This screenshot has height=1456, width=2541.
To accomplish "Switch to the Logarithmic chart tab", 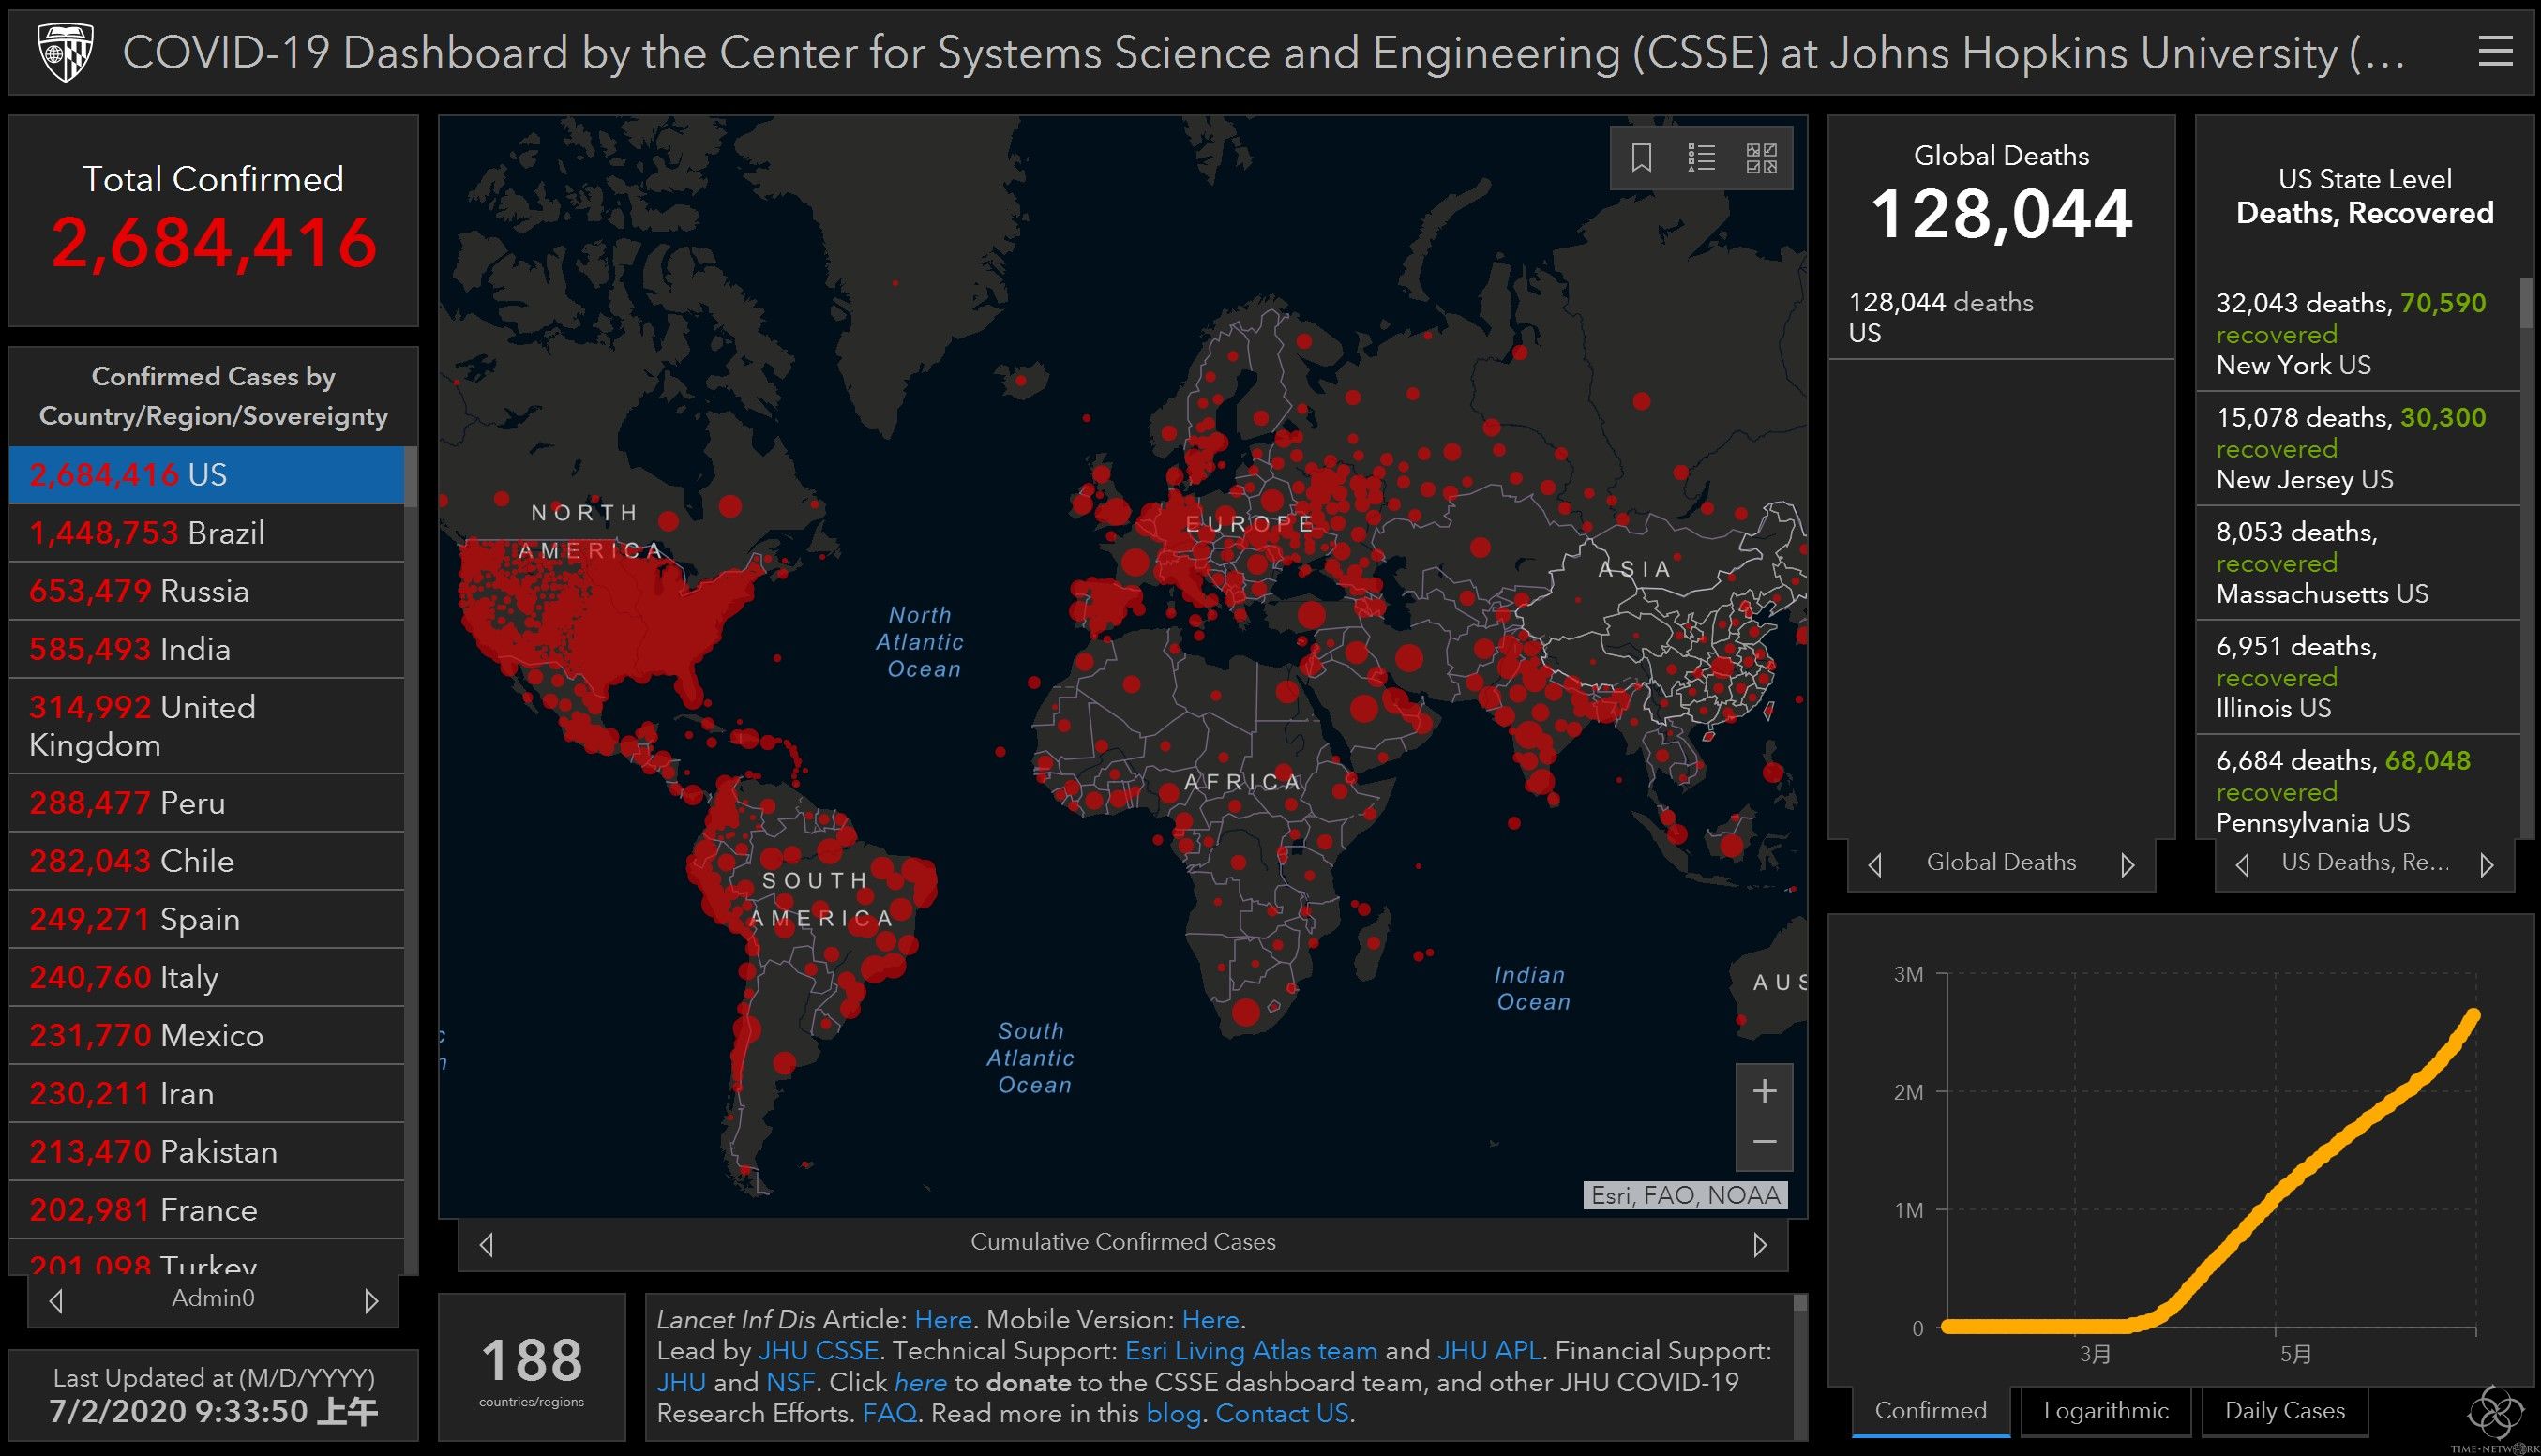I will [2105, 1411].
